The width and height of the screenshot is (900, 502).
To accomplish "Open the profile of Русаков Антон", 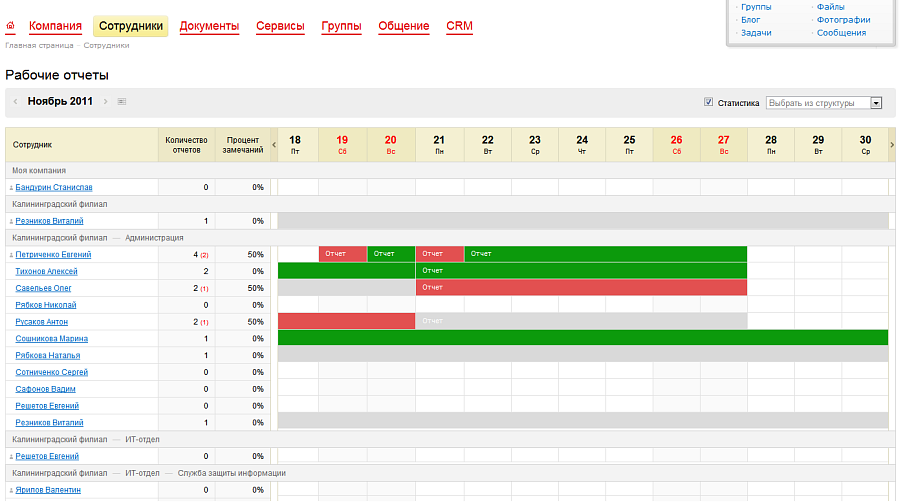I will 42,322.
